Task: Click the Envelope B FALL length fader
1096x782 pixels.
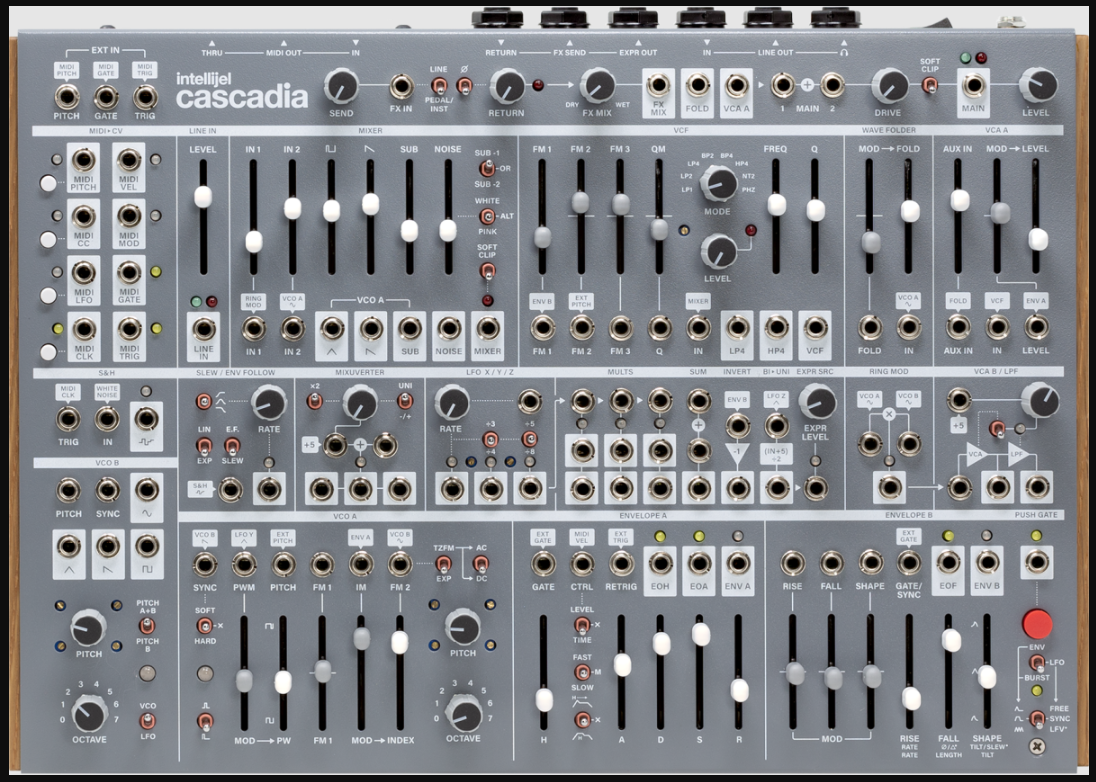Action: click(x=950, y=640)
